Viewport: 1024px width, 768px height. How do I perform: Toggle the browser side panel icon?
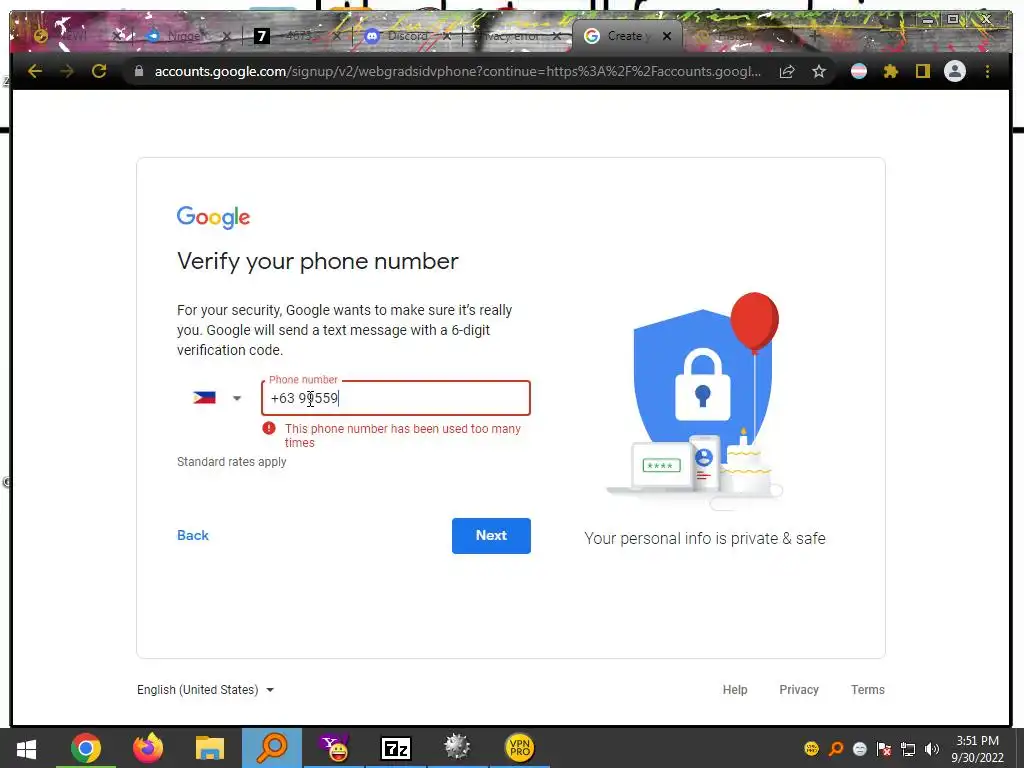coord(922,71)
